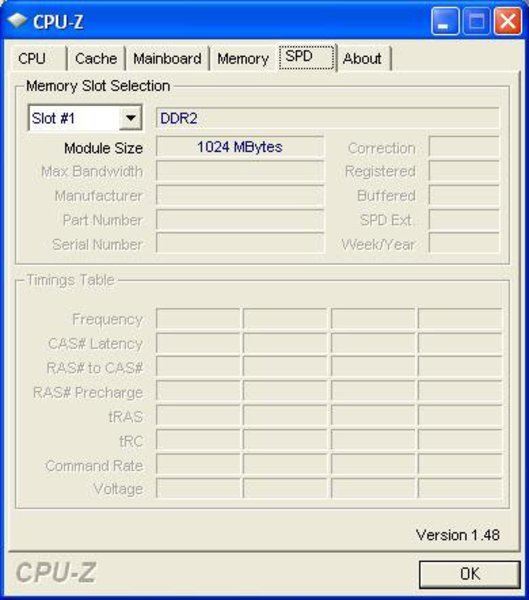The width and height of the screenshot is (529, 600).
Task: Click the empty Manufacturer field
Action: [x=240, y=195]
